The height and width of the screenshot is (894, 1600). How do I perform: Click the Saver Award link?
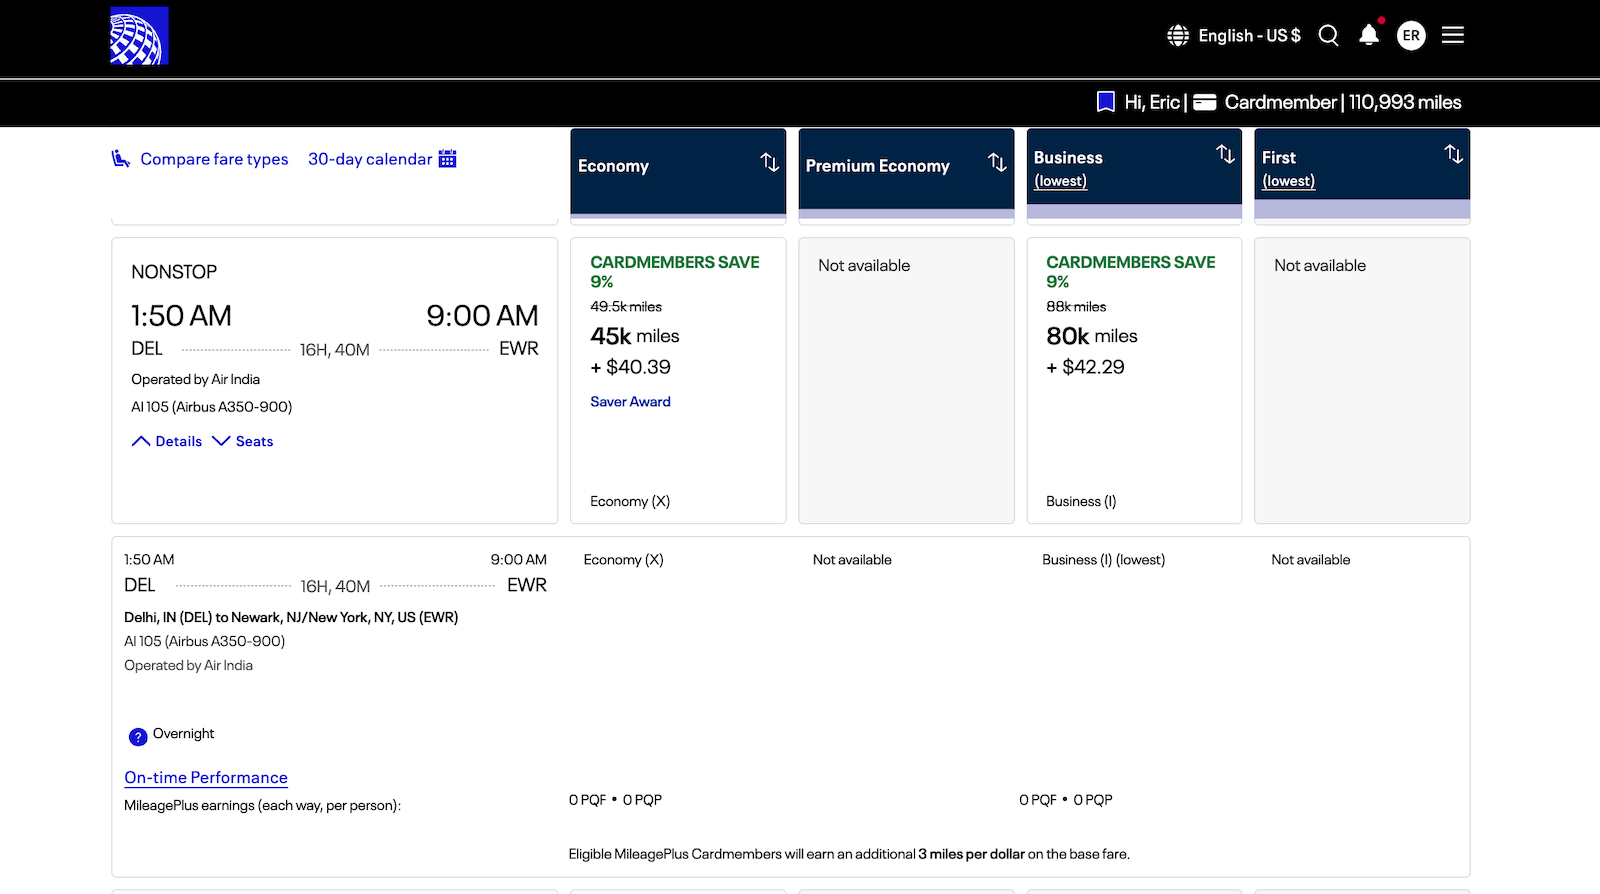(x=630, y=402)
